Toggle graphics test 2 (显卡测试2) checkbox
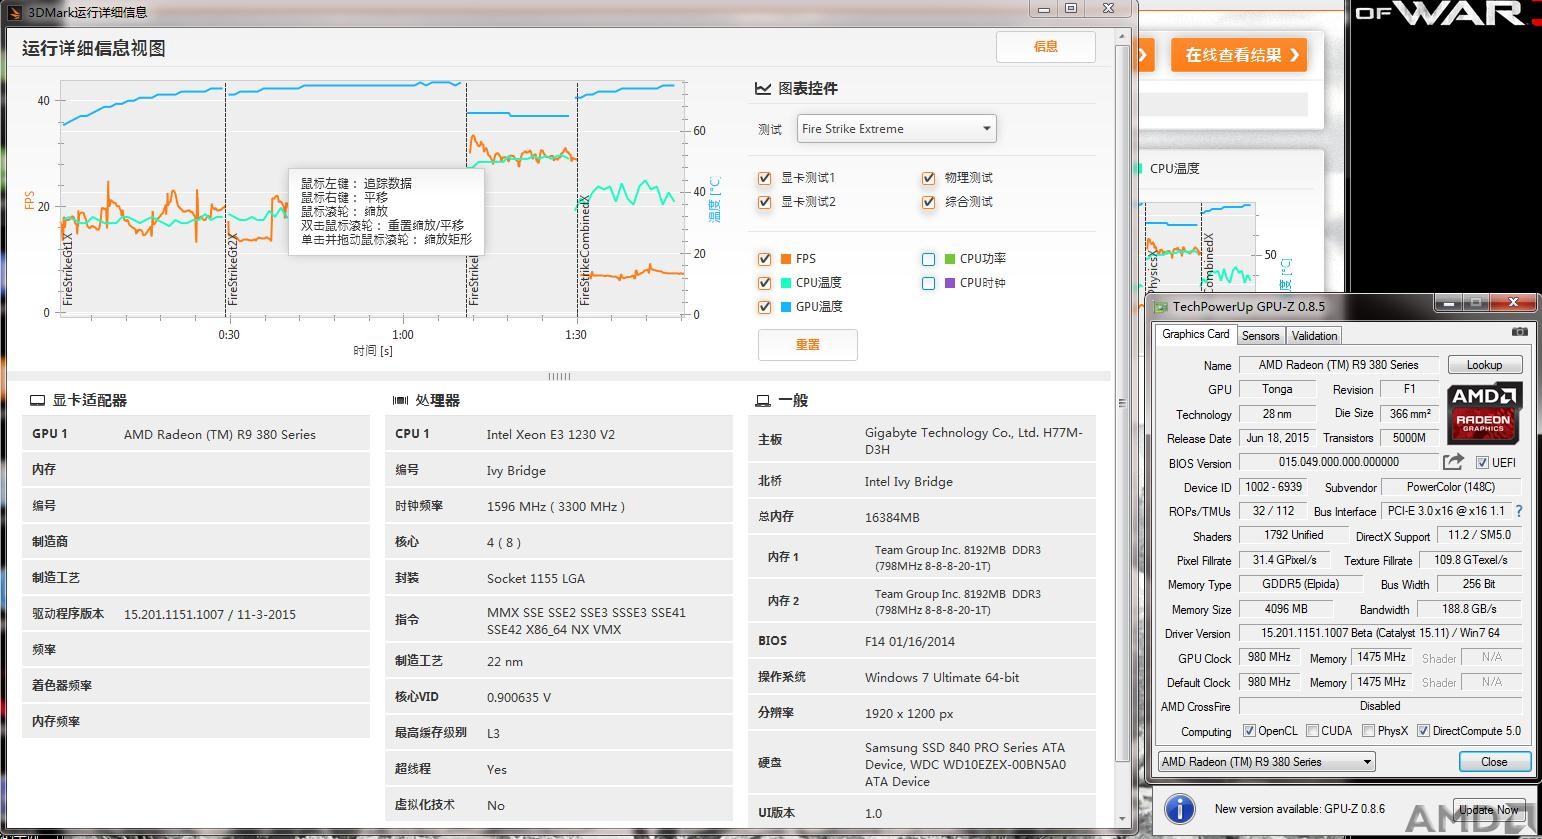 point(765,202)
